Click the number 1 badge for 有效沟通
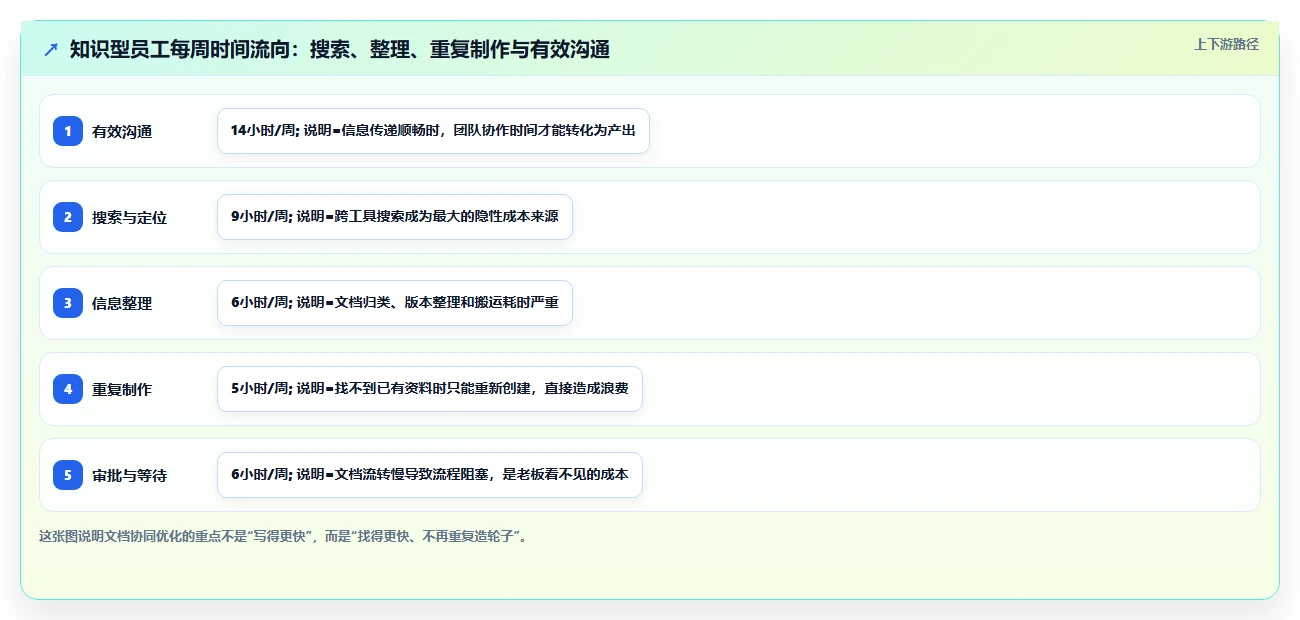Image resolution: width=1300 pixels, height=620 pixels. pyautogui.click(x=68, y=131)
